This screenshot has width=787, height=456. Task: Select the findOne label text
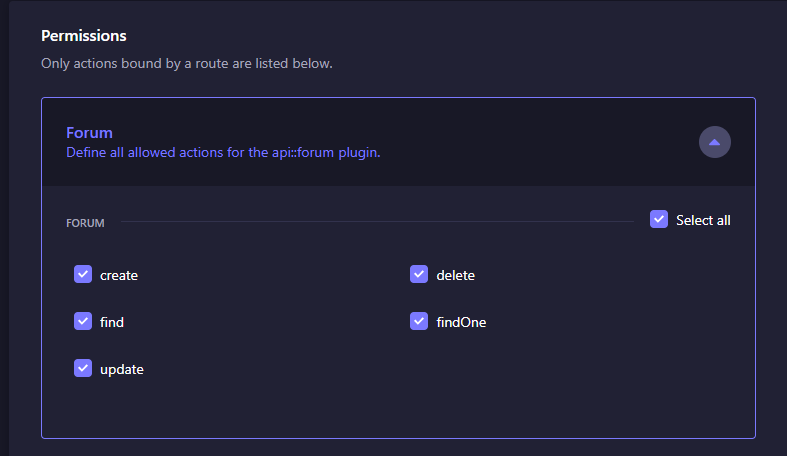461,322
